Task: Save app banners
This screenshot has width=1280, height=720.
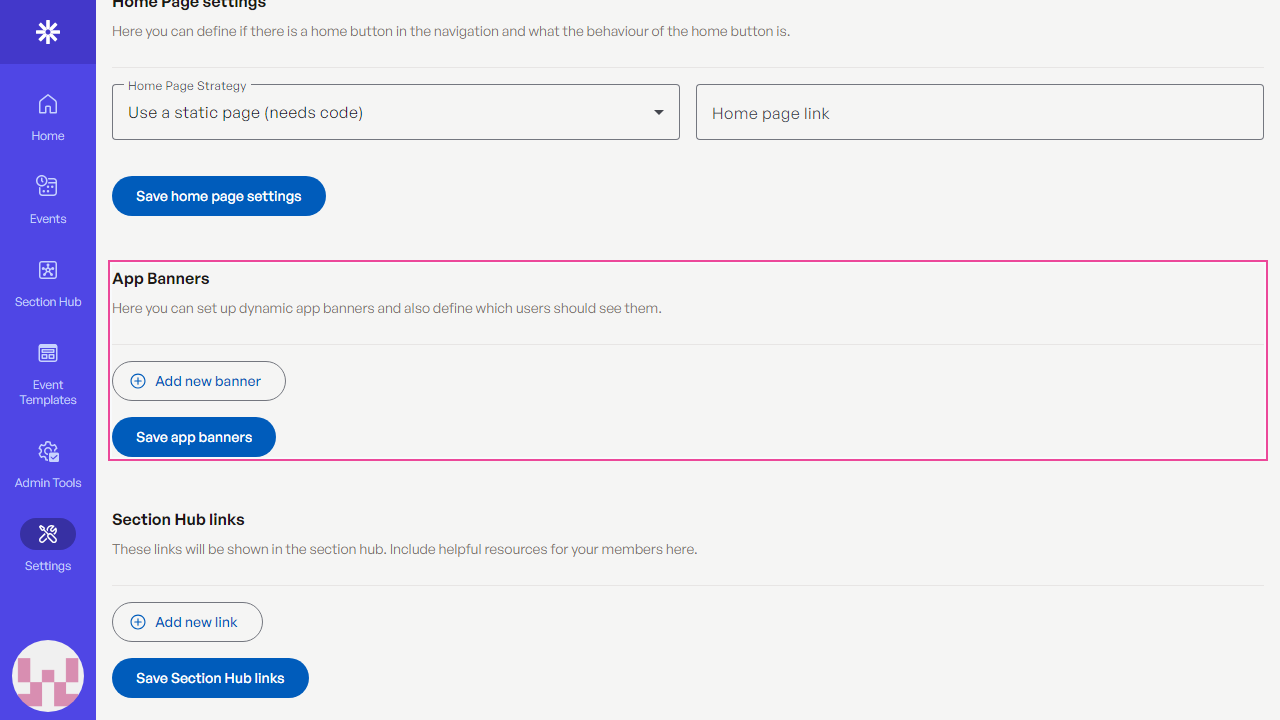Action: (x=194, y=437)
